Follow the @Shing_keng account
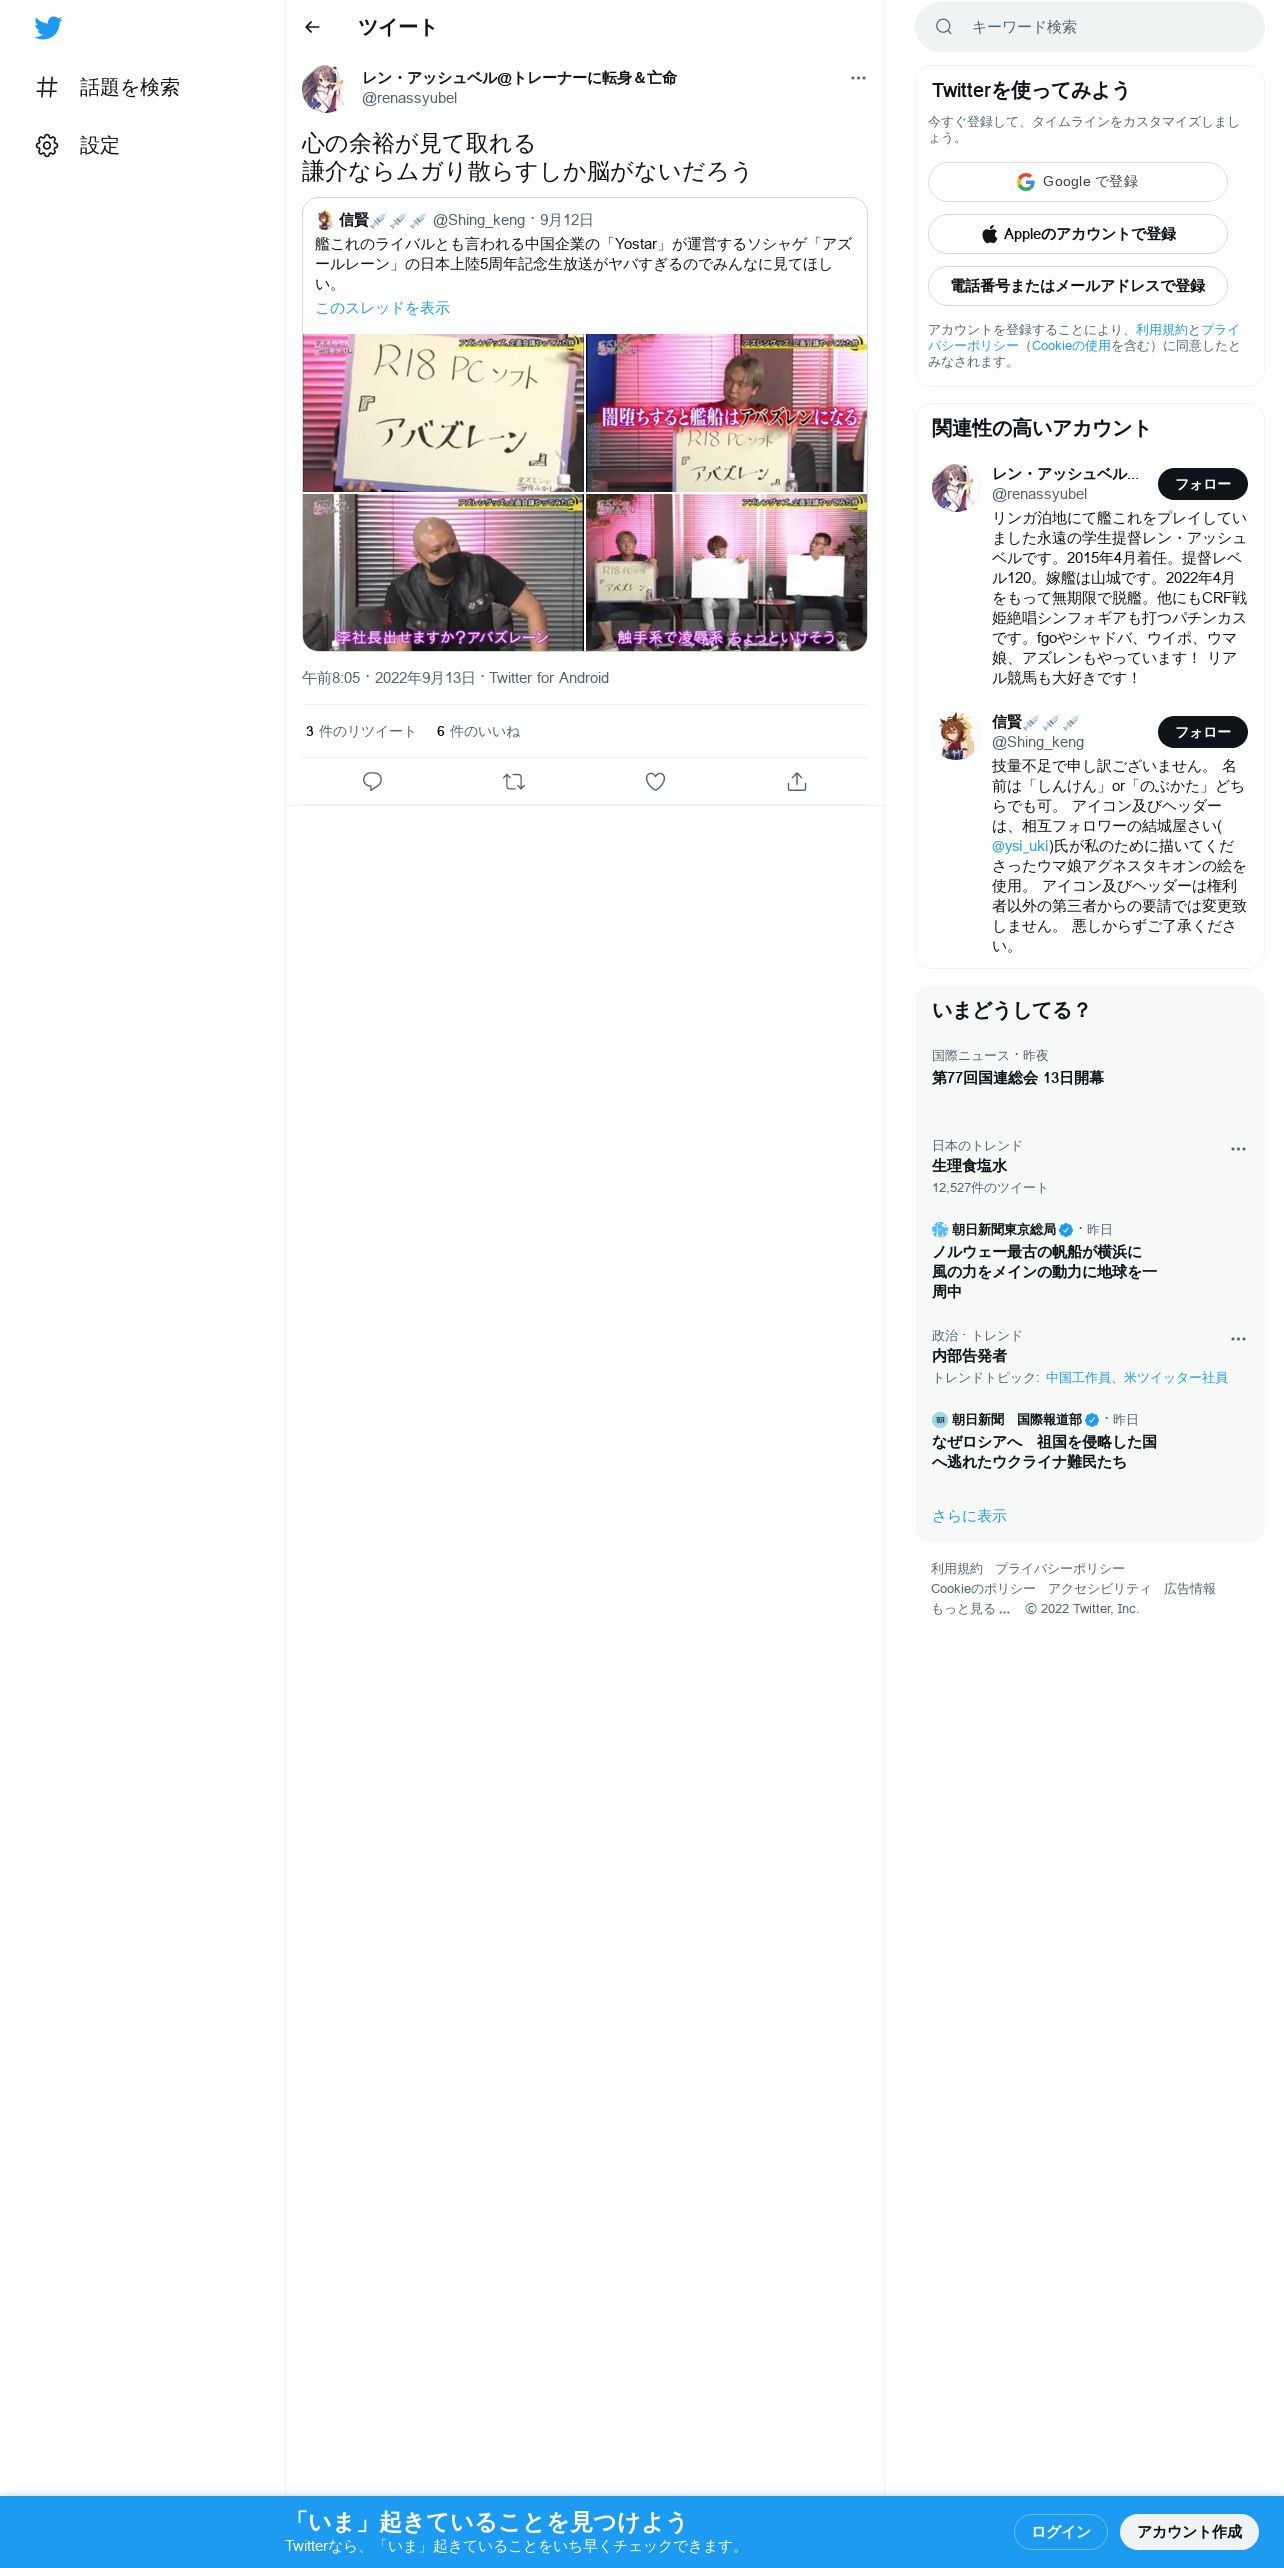This screenshot has width=1284, height=2568. [1202, 732]
